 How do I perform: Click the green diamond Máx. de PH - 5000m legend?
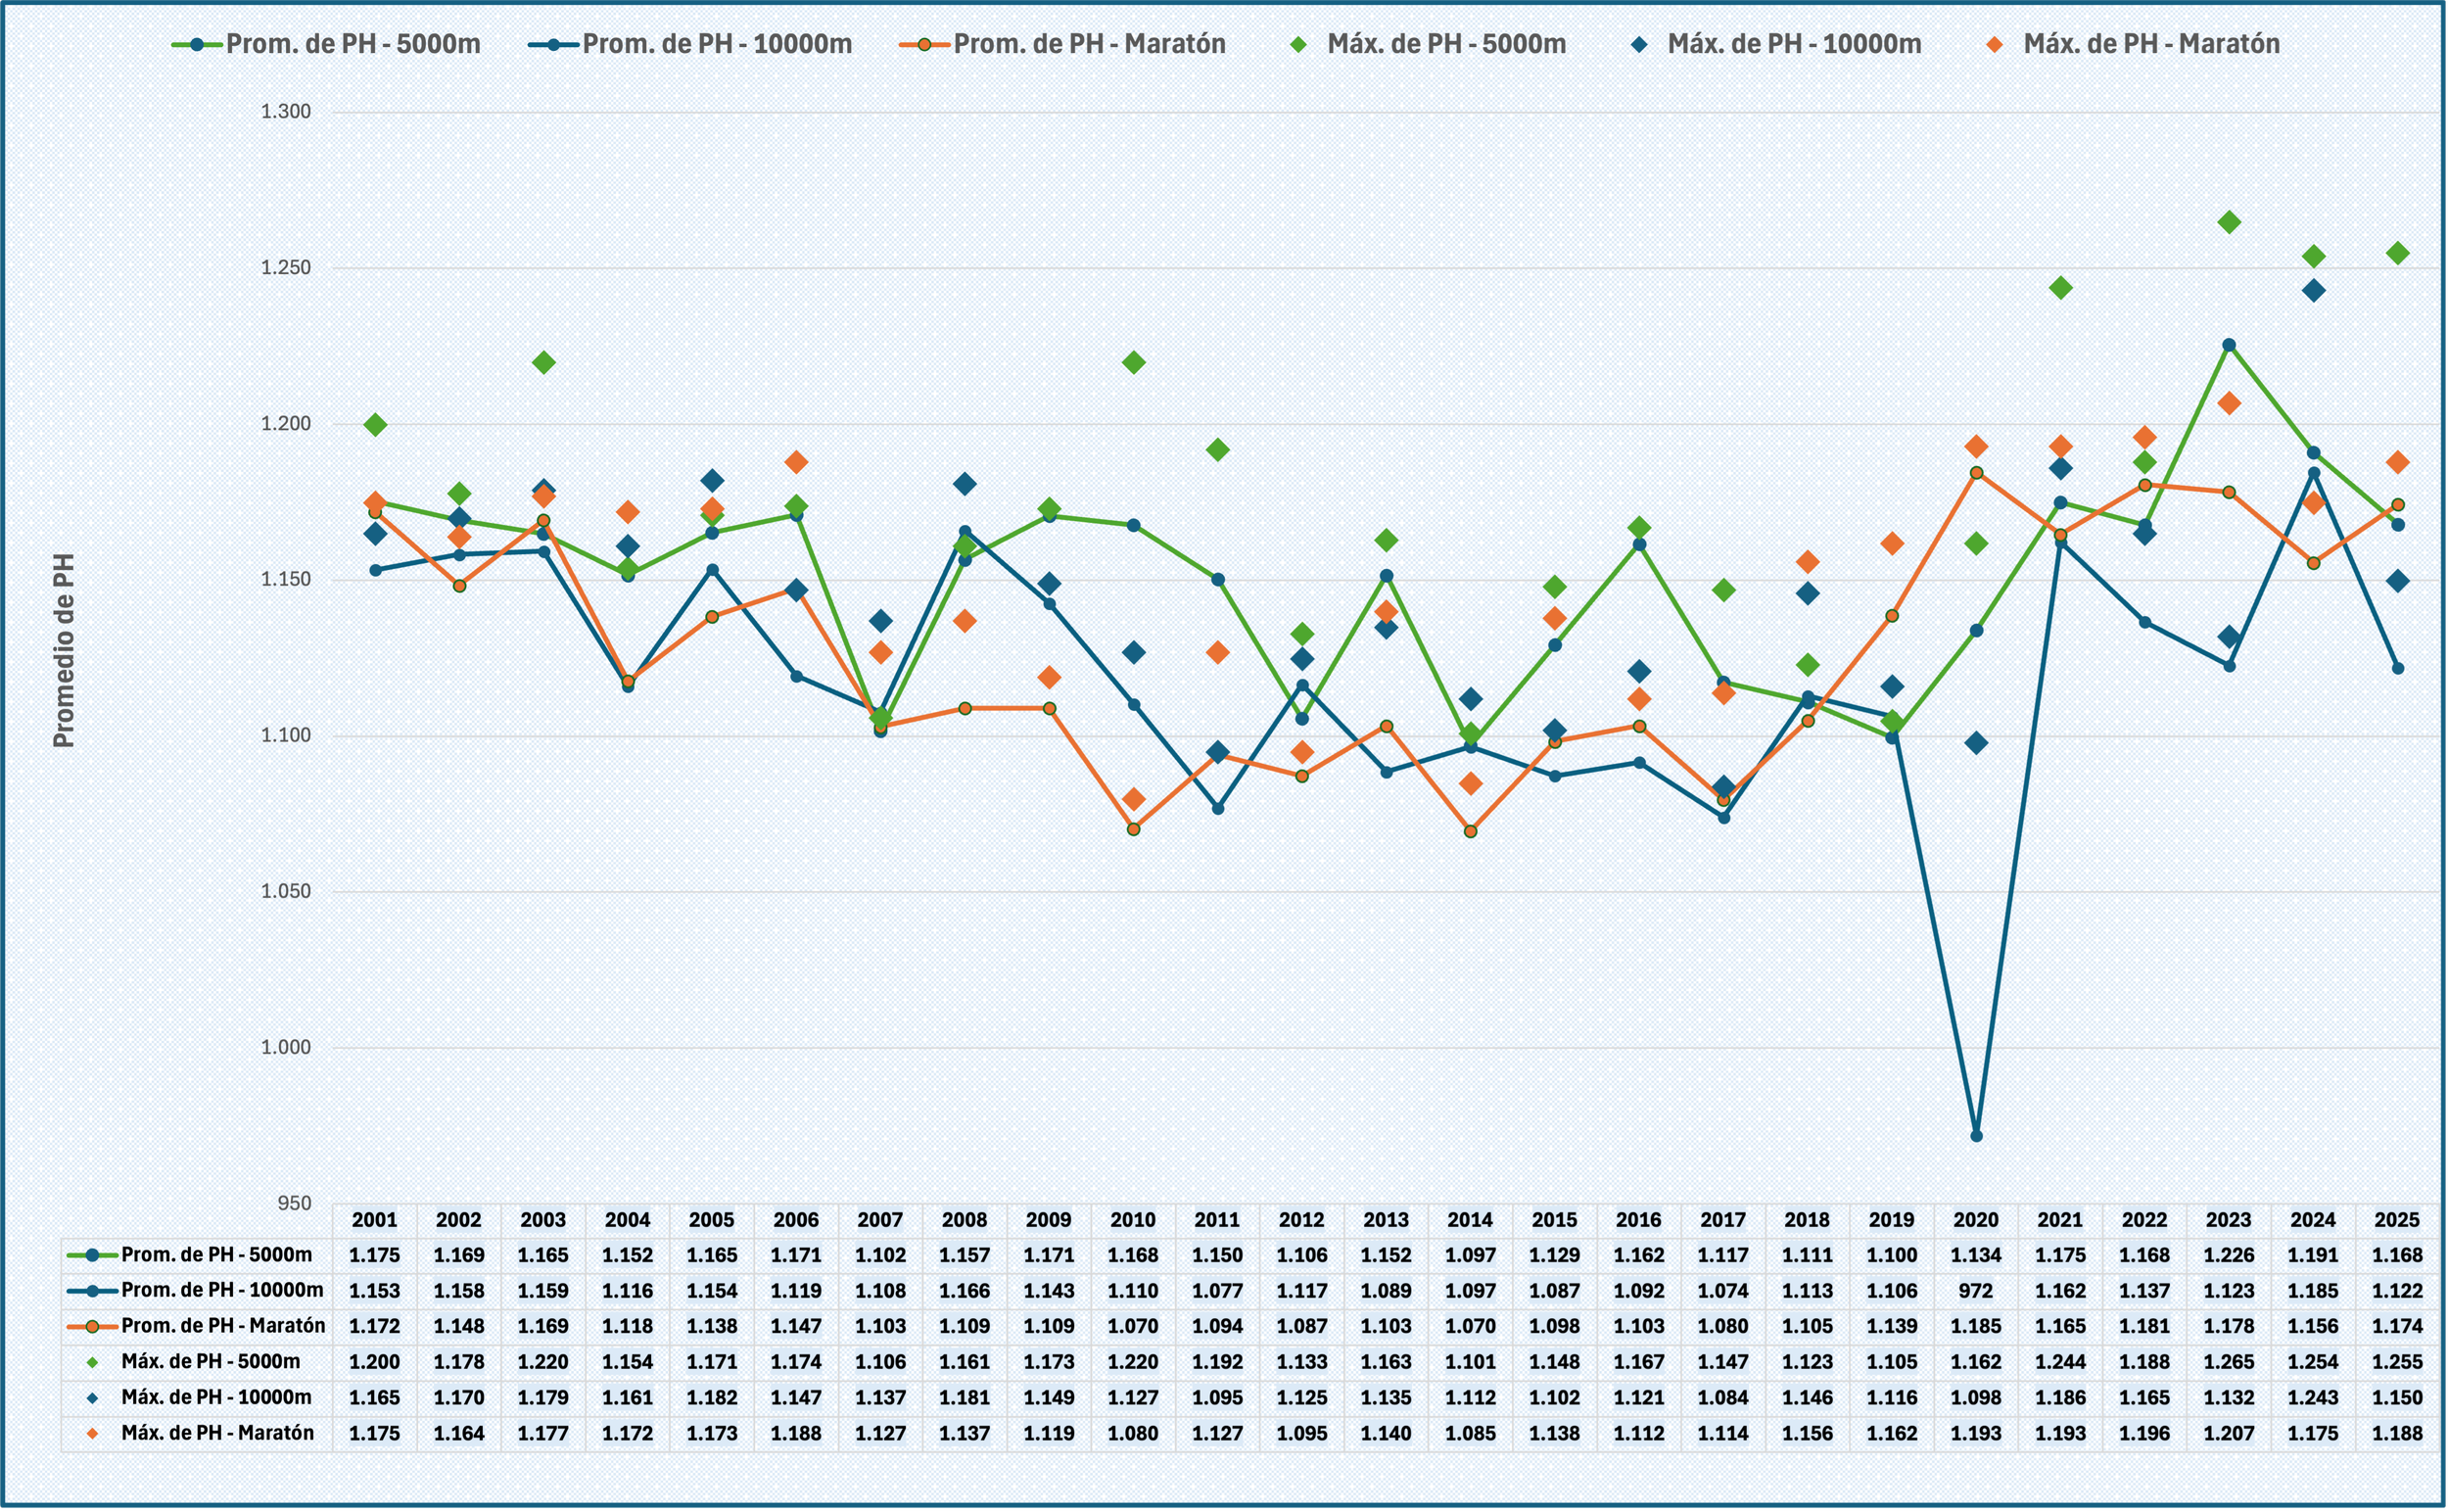(1298, 45)
